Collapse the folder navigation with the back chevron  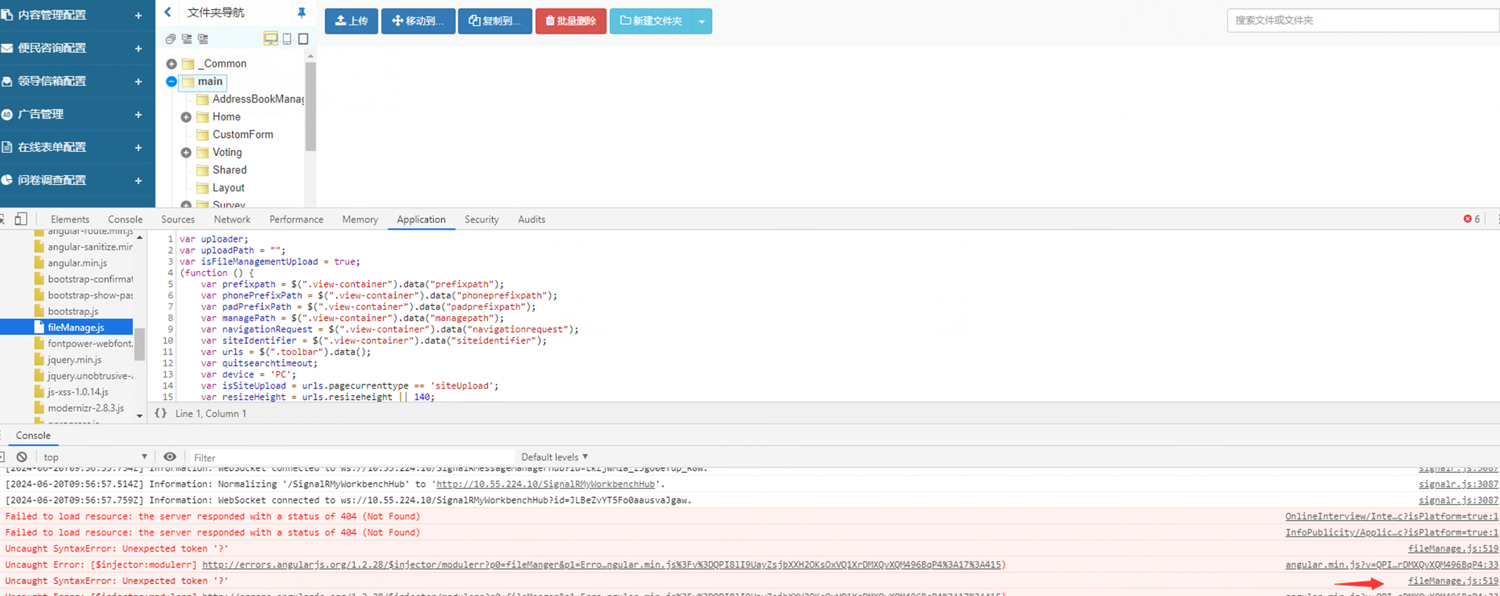(x=168, y=13)
